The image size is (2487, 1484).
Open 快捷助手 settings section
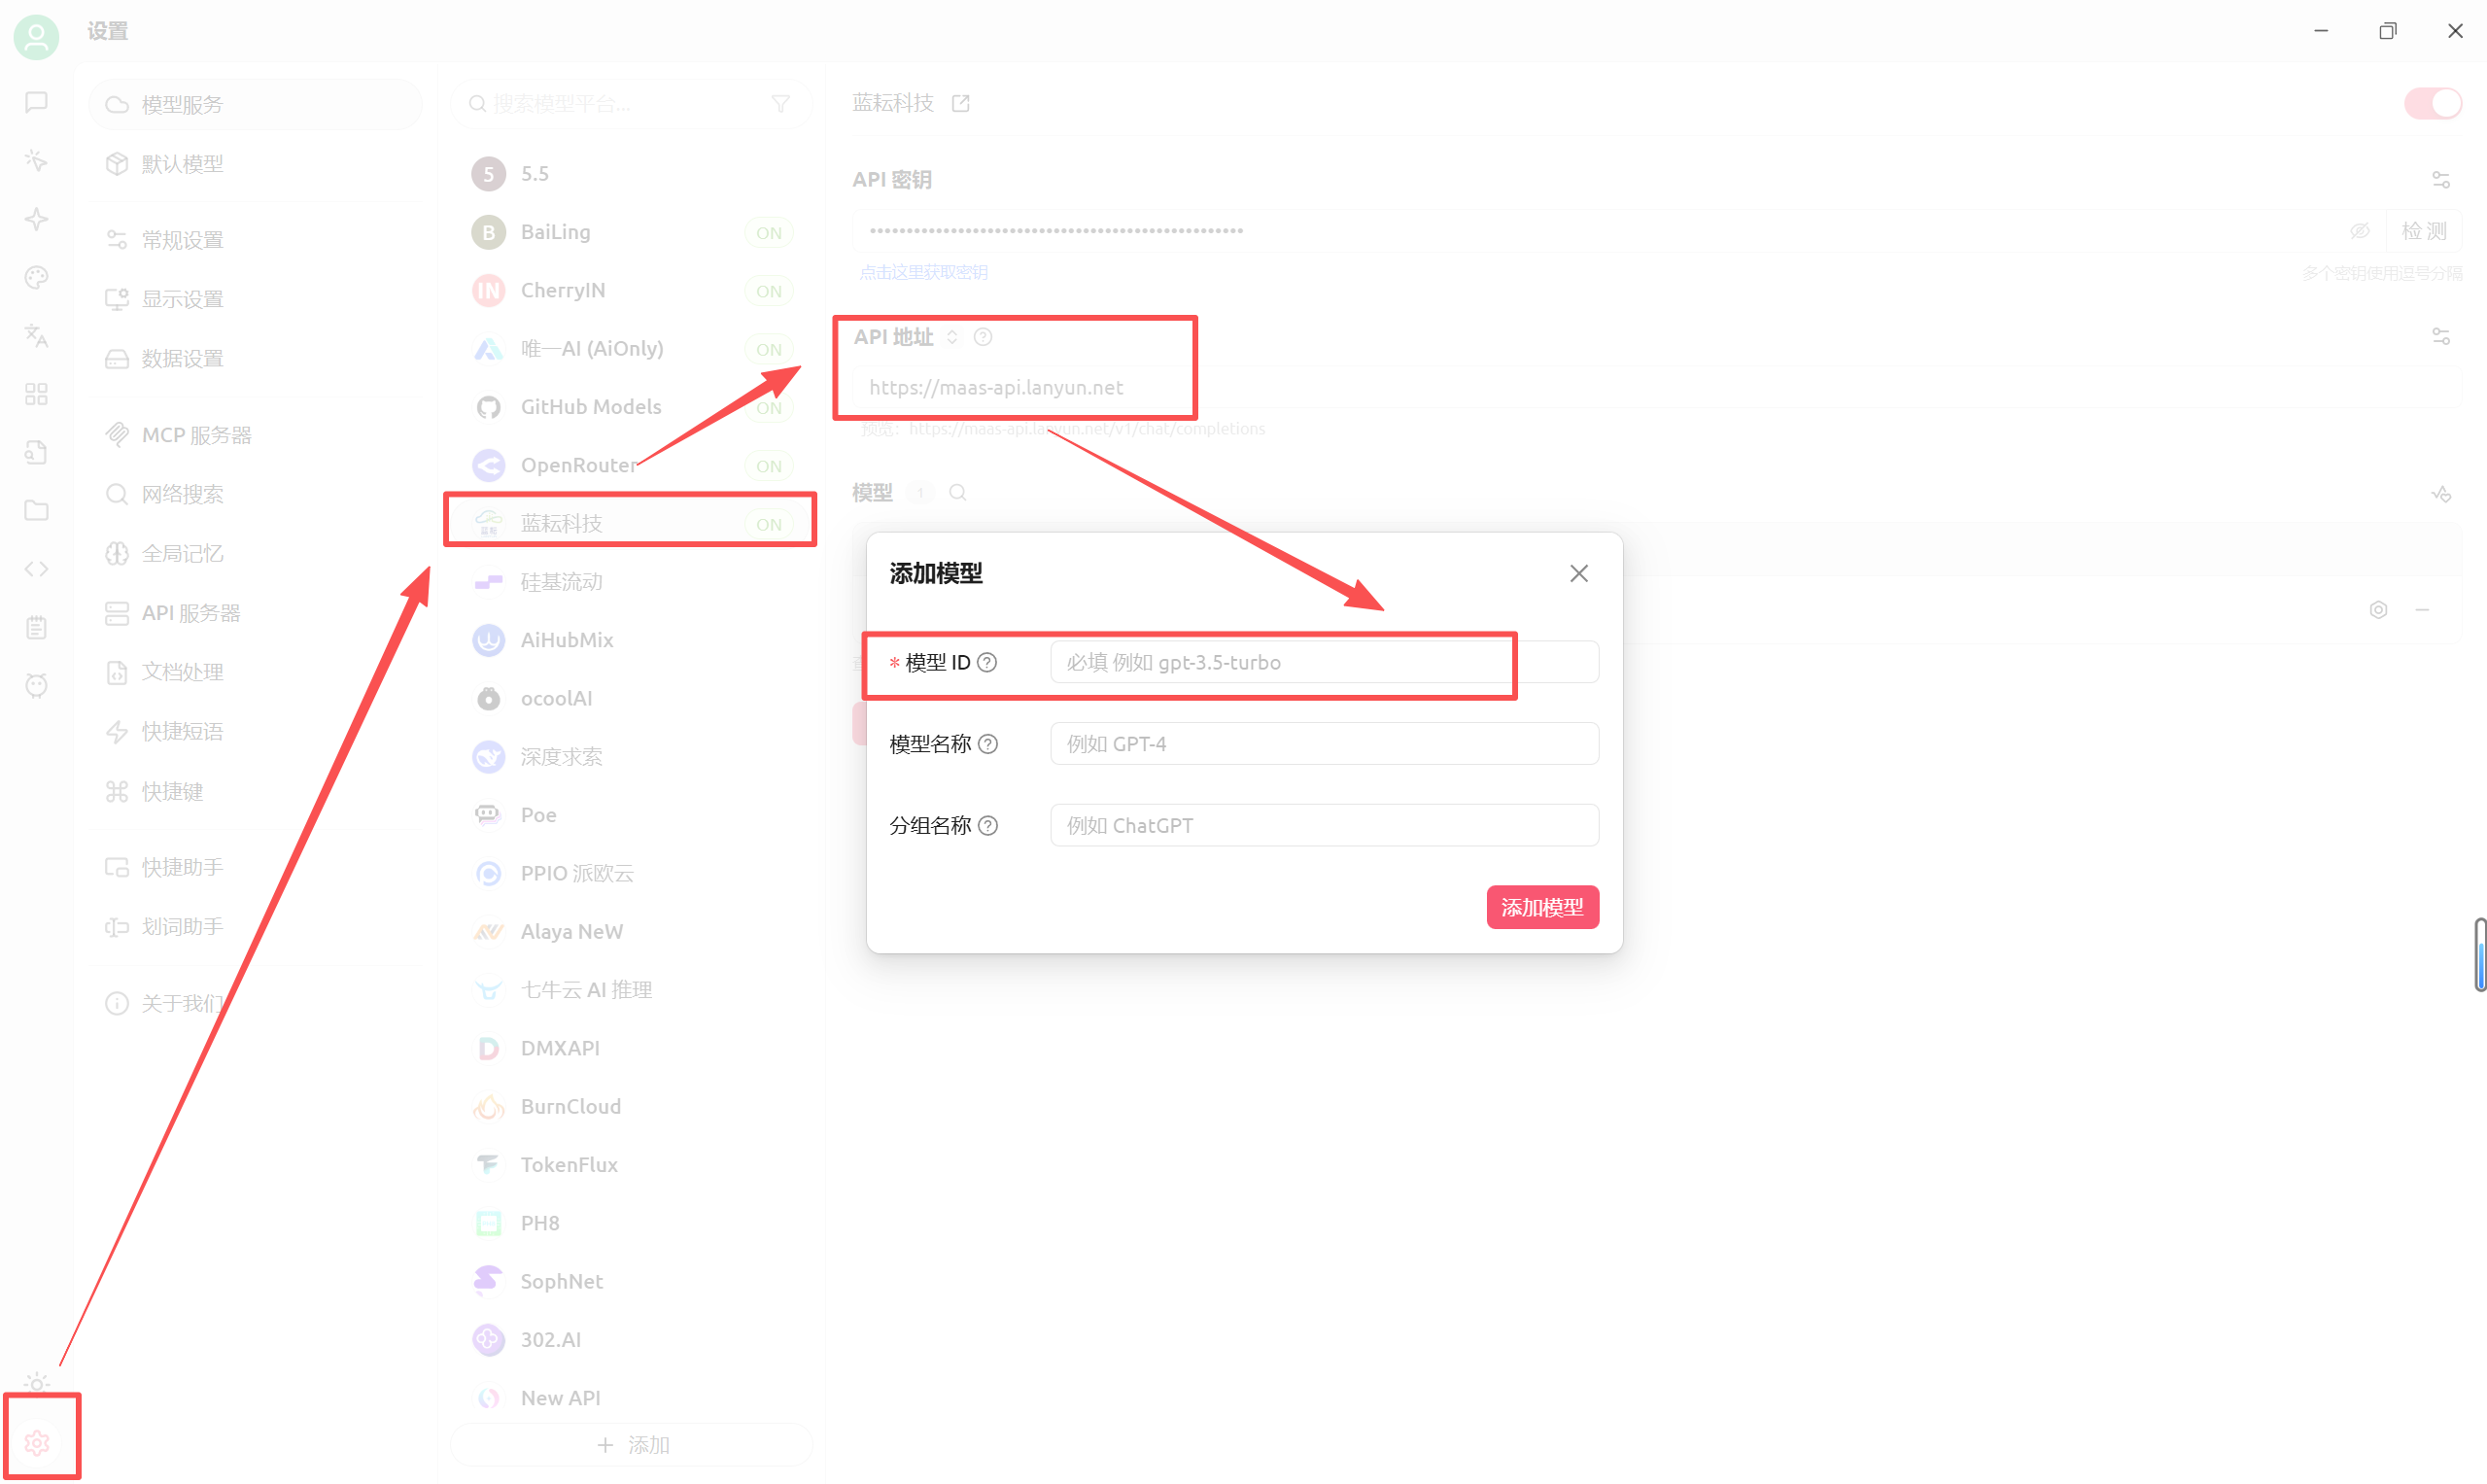pyautogui.click(x=255, y=867)
